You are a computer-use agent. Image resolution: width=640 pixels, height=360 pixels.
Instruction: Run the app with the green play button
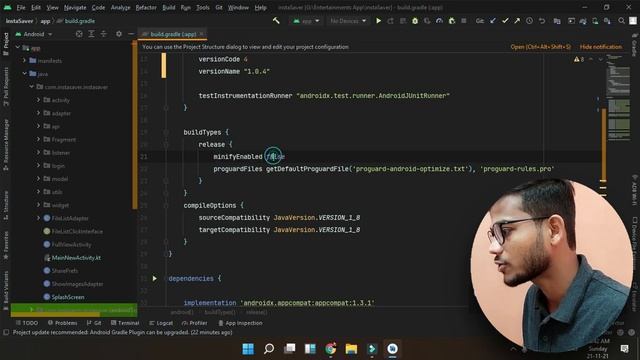point(378,20)
